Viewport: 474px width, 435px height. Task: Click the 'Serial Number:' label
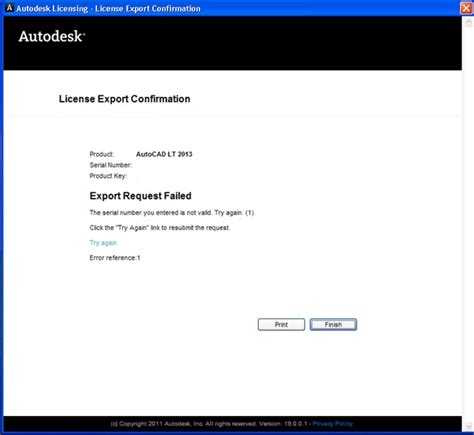(110, 165)
